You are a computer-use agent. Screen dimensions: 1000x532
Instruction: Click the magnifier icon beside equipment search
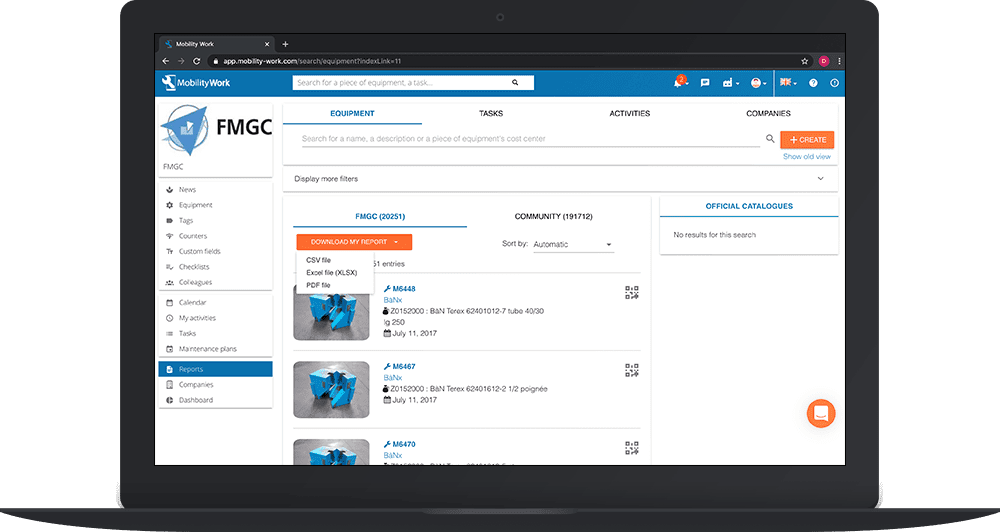pos(770,139)
